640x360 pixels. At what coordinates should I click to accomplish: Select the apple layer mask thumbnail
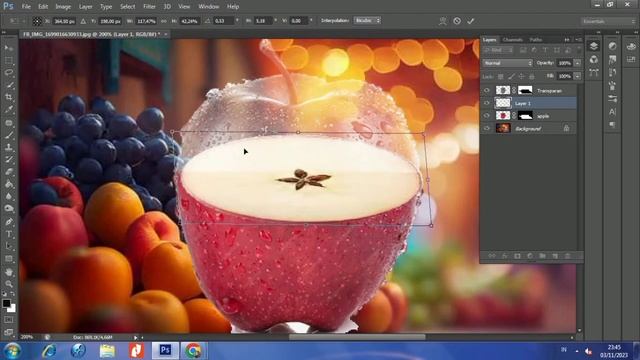[x=525, y=116]
